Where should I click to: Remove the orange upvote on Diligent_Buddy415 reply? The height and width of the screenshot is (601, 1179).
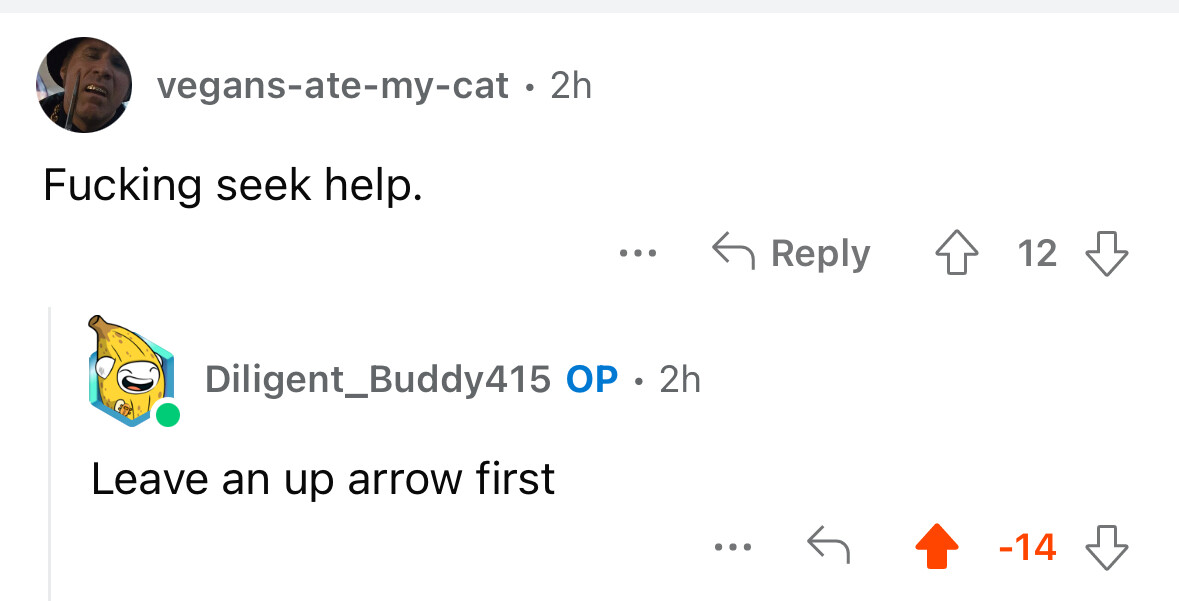pos(937,547)
